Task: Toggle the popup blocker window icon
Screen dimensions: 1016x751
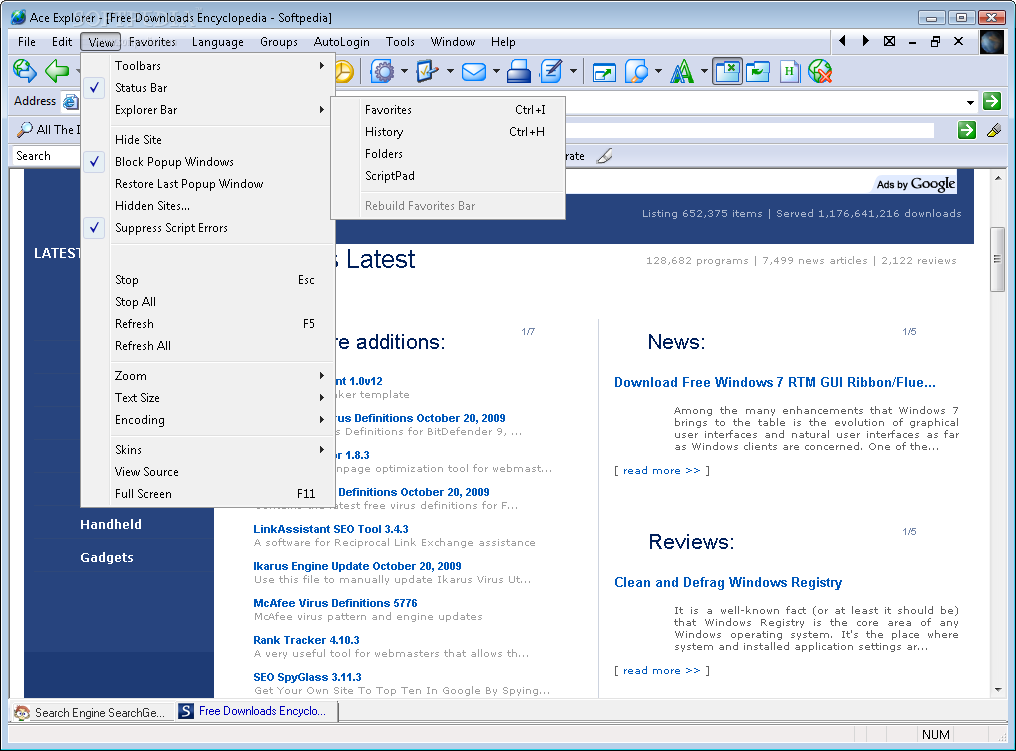Action: 727,71
